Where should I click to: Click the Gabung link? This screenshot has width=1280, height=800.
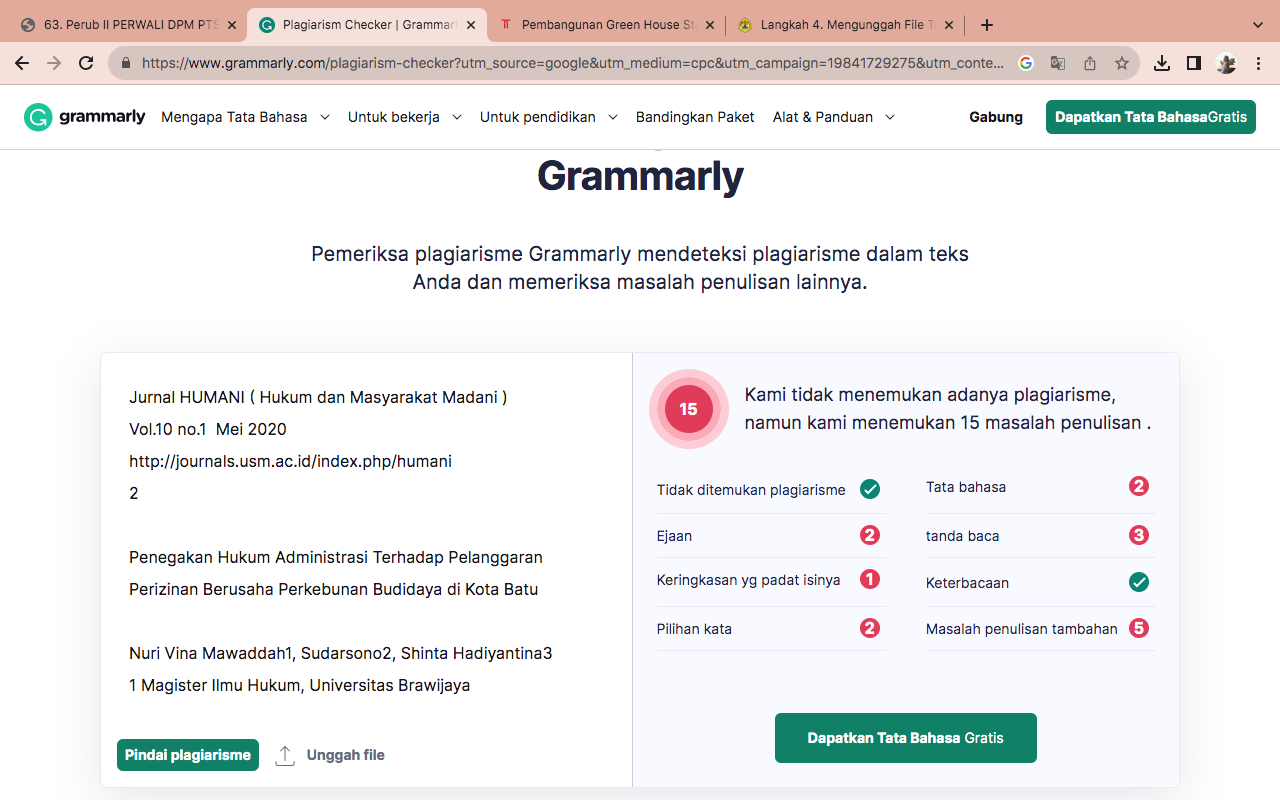tap(996, 117)
